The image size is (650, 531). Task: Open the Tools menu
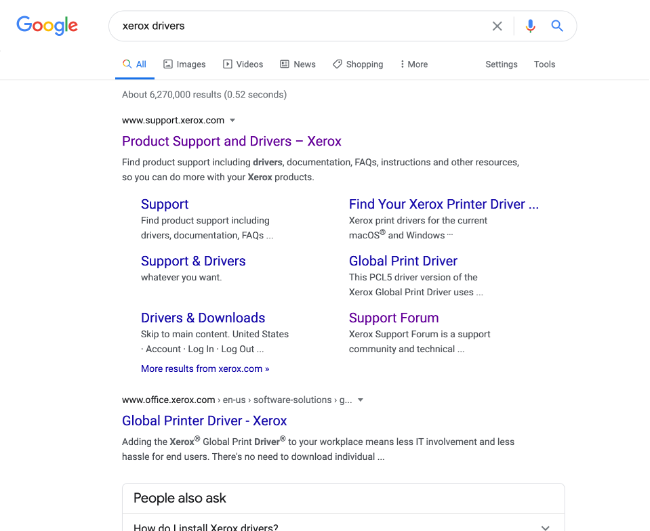pyautogui.click(x=544, y=64)
